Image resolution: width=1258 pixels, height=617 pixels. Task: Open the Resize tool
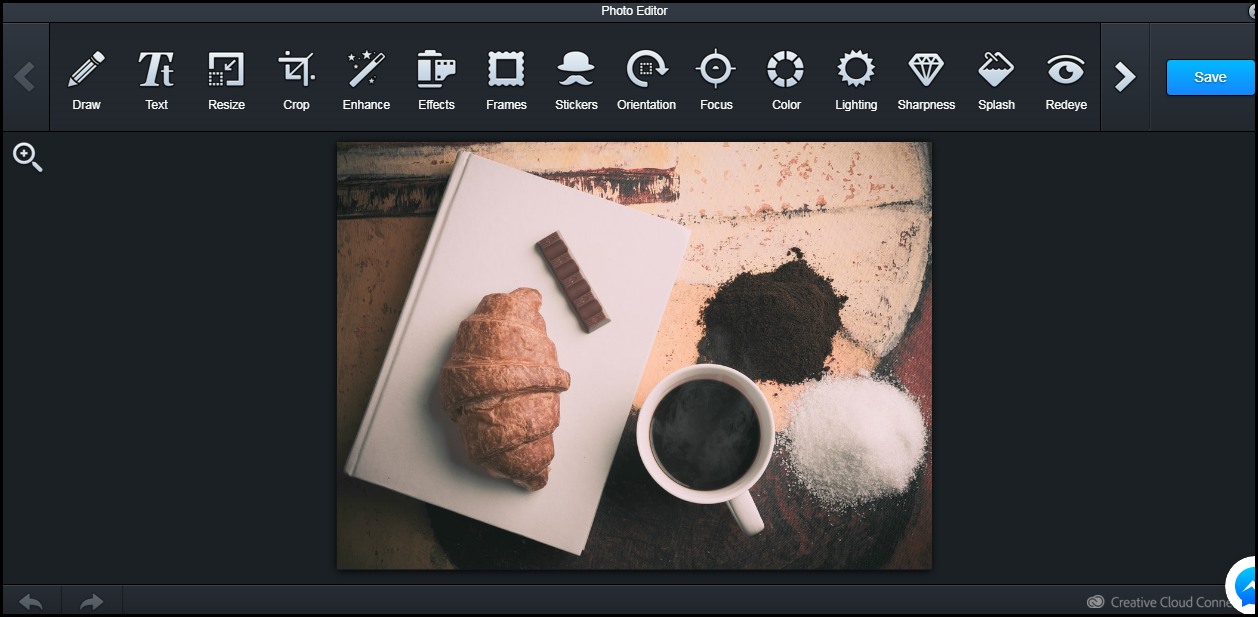[x=226, y=78]
